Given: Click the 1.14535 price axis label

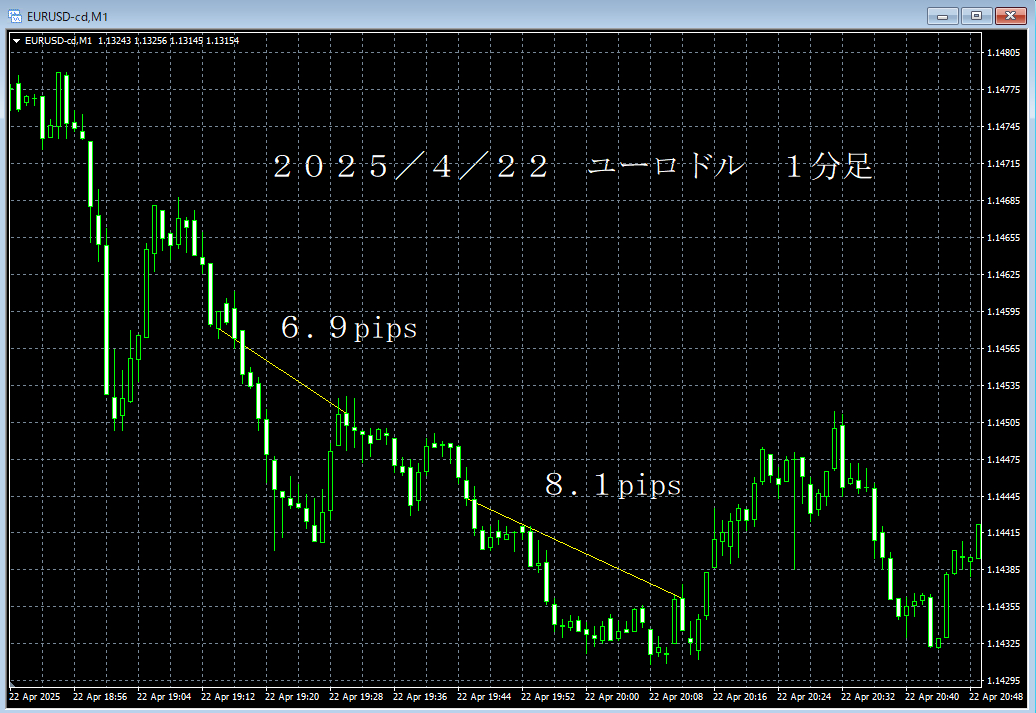Looking at the screenshot, I should 1003,386.
